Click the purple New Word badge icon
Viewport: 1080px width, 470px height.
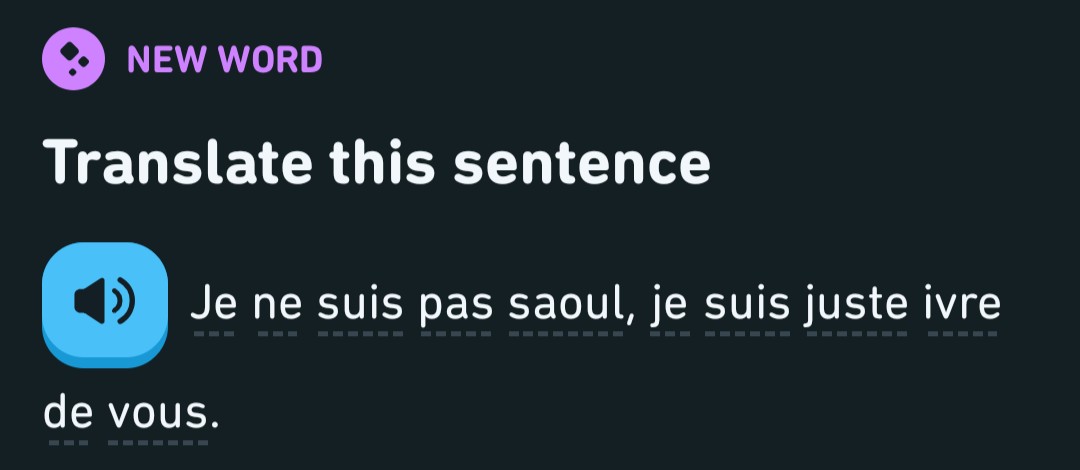tap(73, 60)
